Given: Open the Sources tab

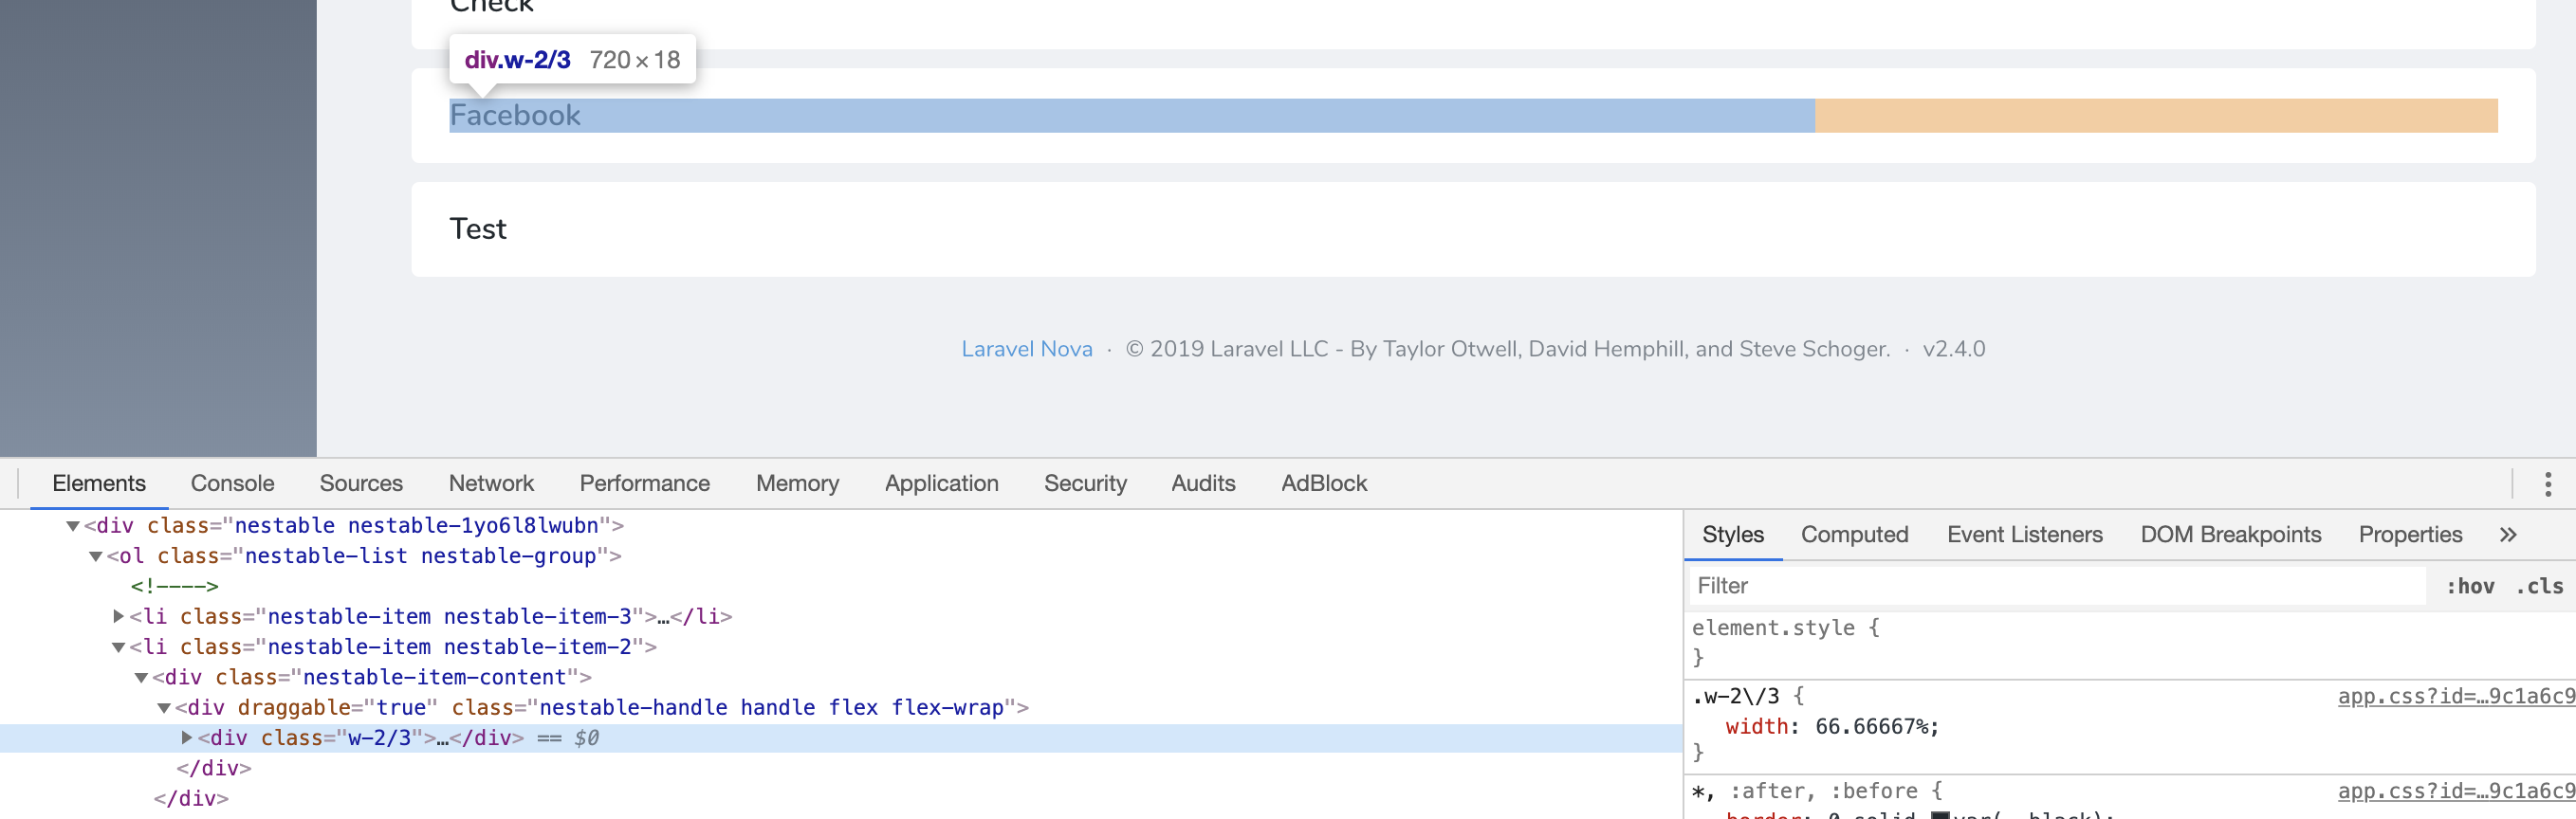Looking at the screenshot, I should pos(361,484).
